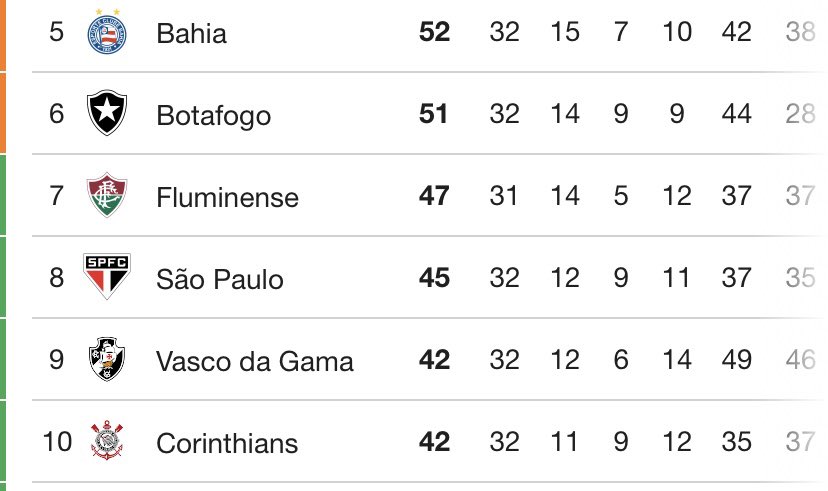This screenshot has height=491, width=828.
Task: Click the Corinthians club crest
Action: [103, 441]
